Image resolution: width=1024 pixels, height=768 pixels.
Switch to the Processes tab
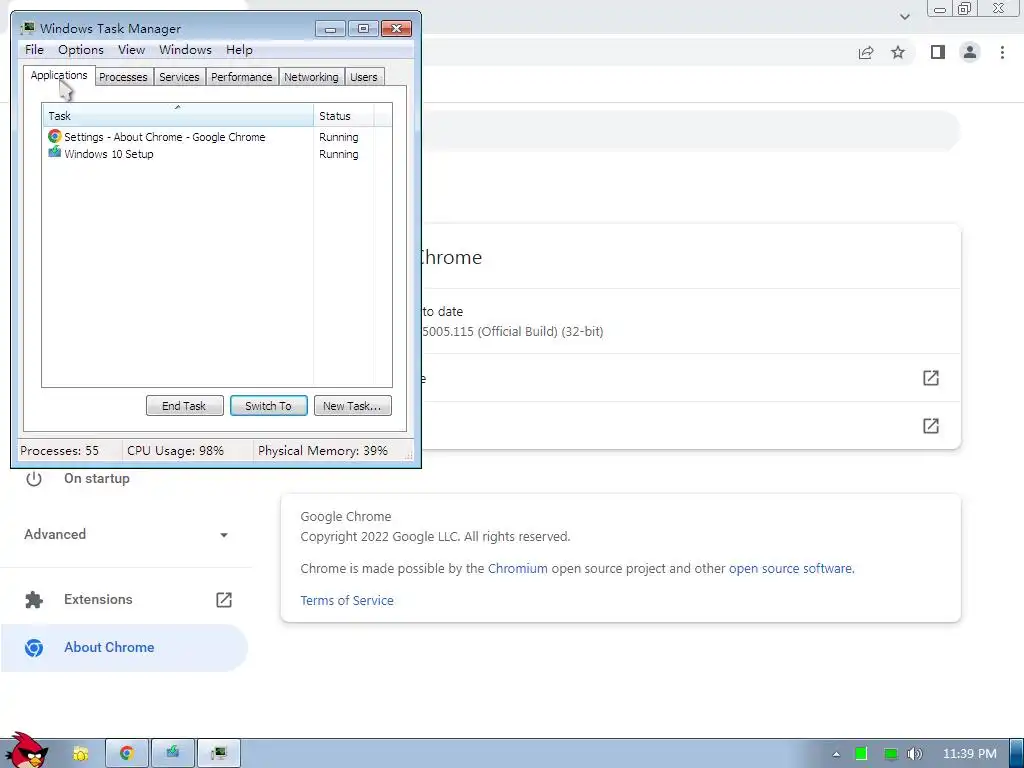[x=123, y=77]
